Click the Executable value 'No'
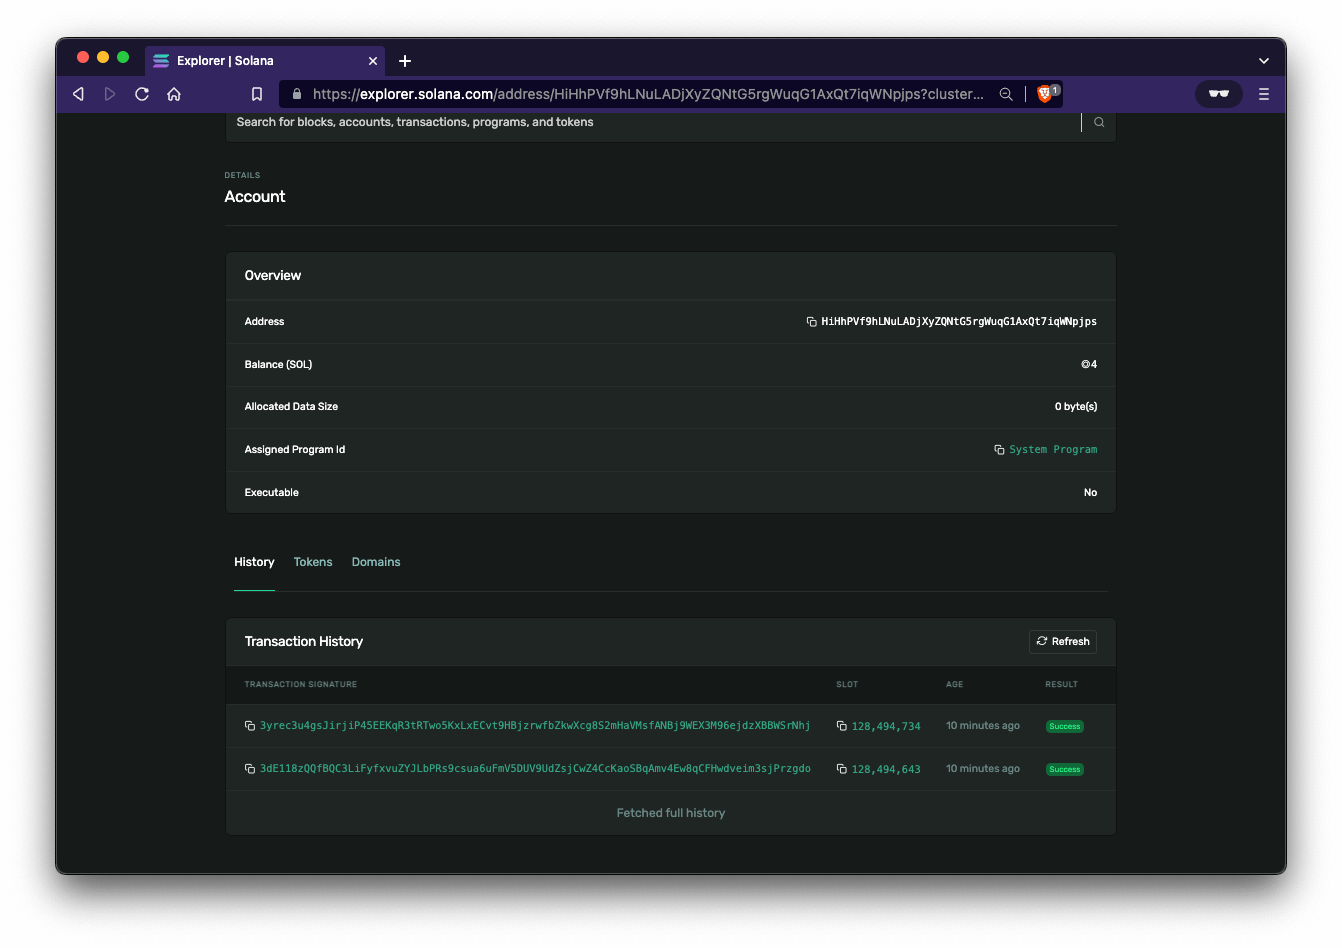 [1090, 493]
